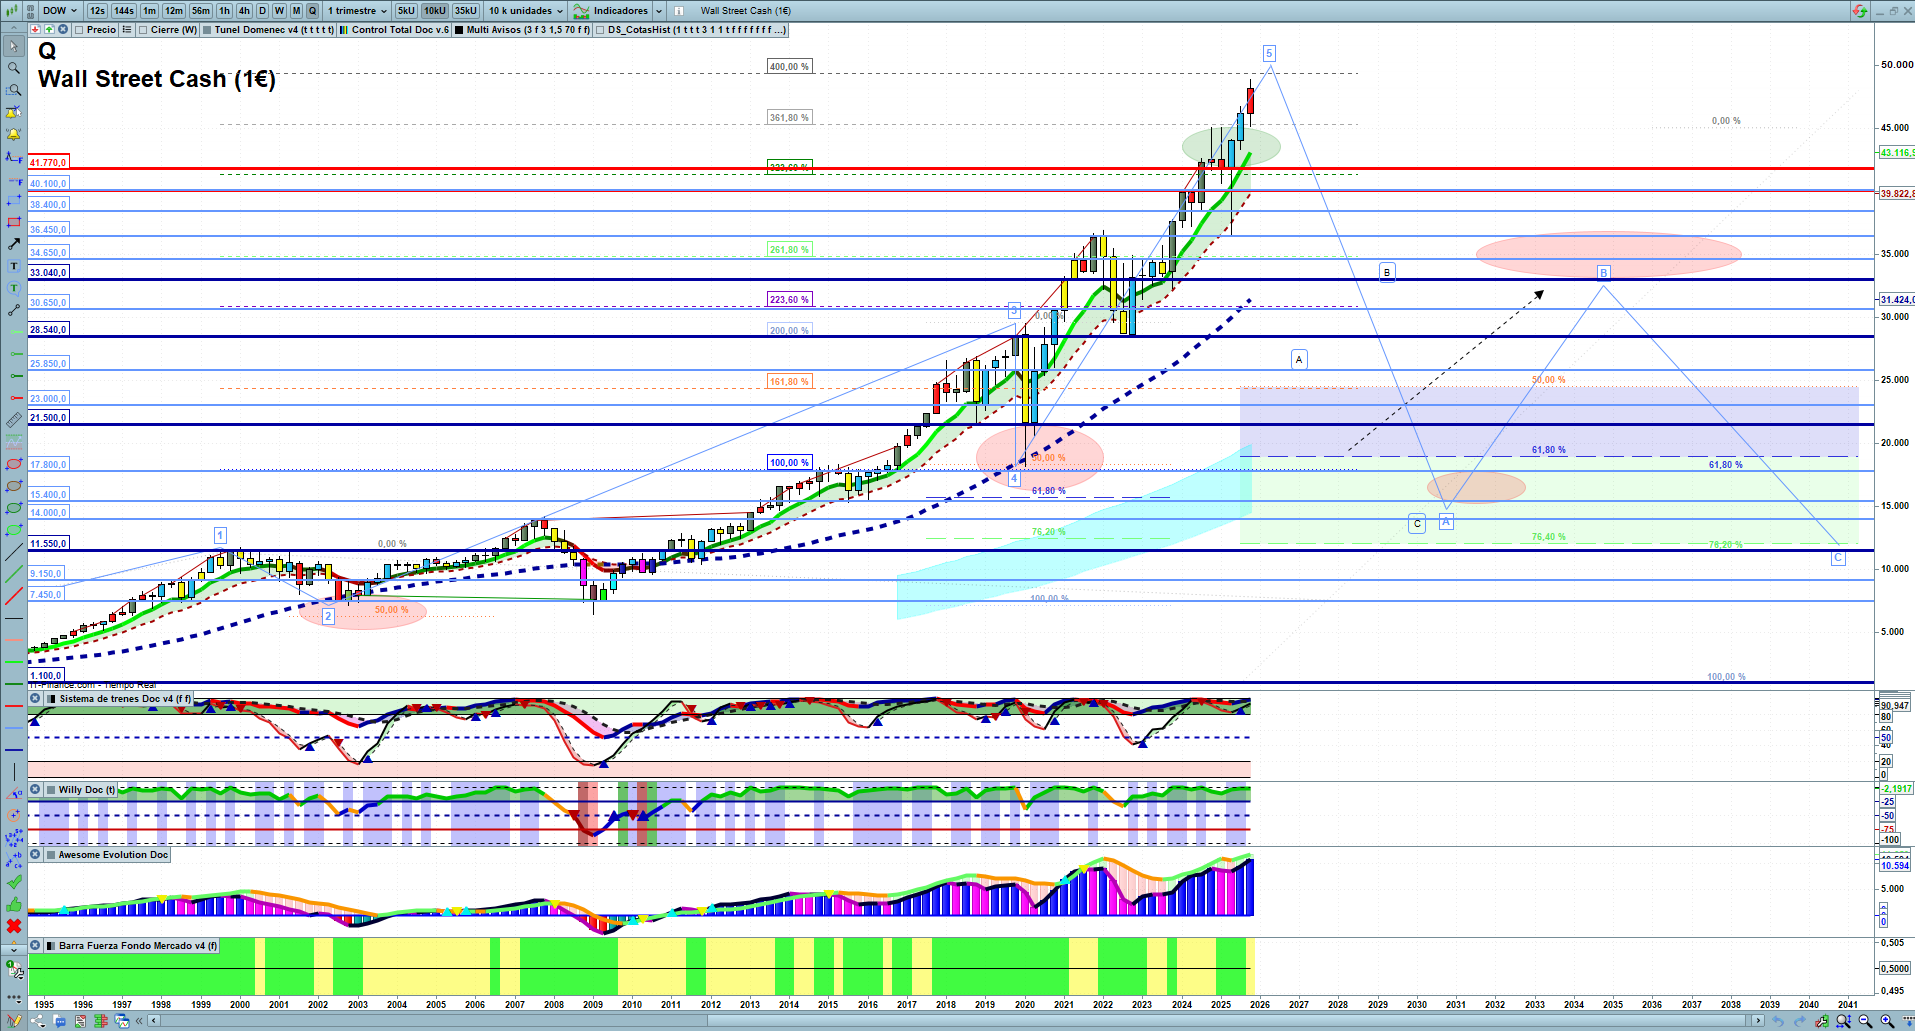1915x1031 pixels.
Task: Click the 35kU units button
Action: [x=466, y=11]
